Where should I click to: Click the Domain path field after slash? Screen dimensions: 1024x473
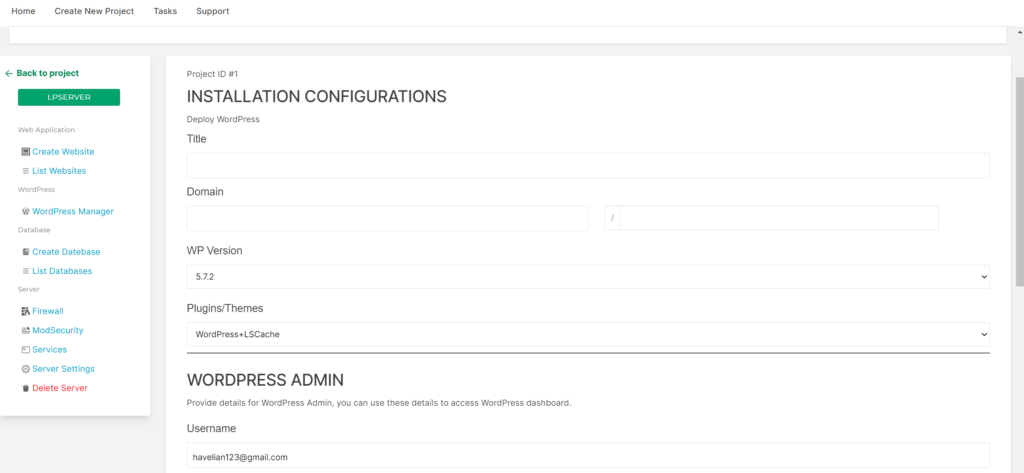(x=779, y=218)
